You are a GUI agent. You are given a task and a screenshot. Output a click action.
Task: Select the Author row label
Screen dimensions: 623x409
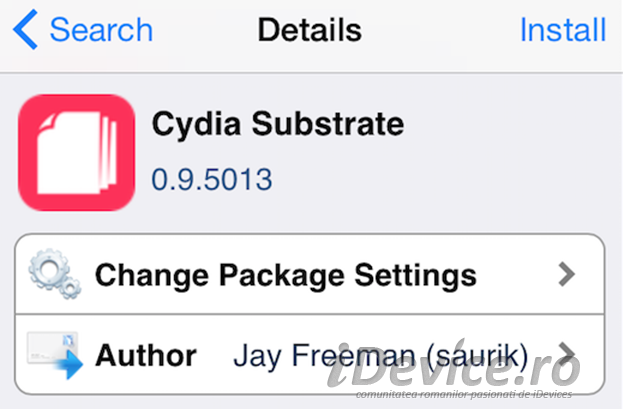[x=146, y=355]
